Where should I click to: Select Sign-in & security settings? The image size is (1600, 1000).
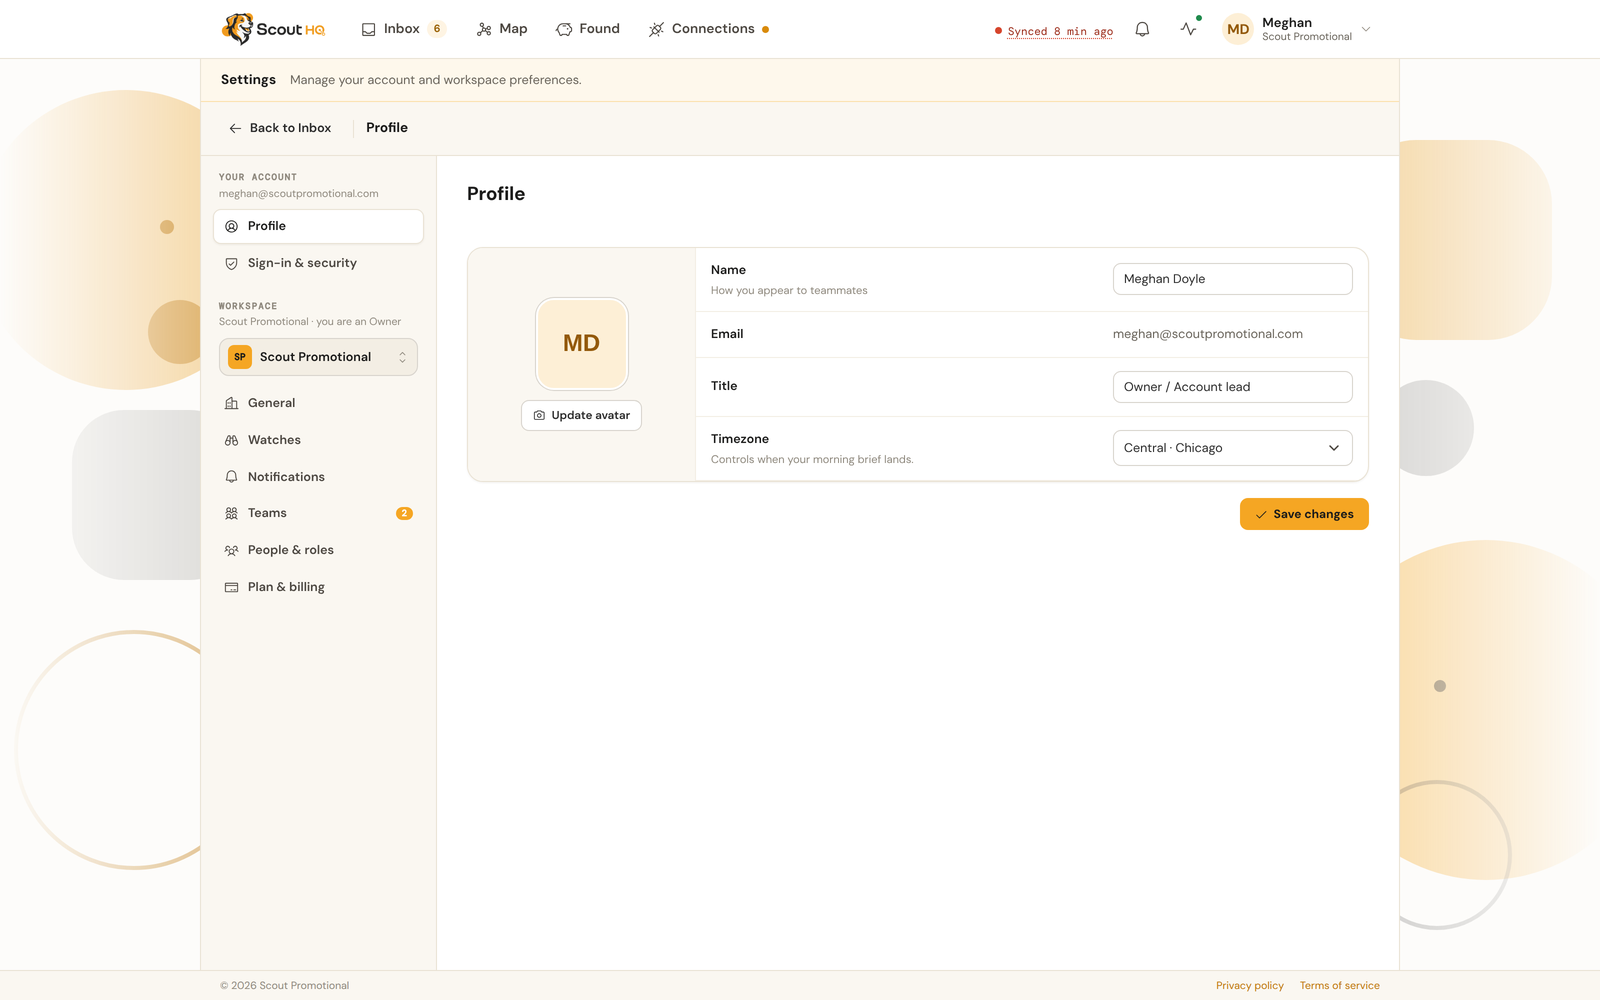tap(318, 263)
